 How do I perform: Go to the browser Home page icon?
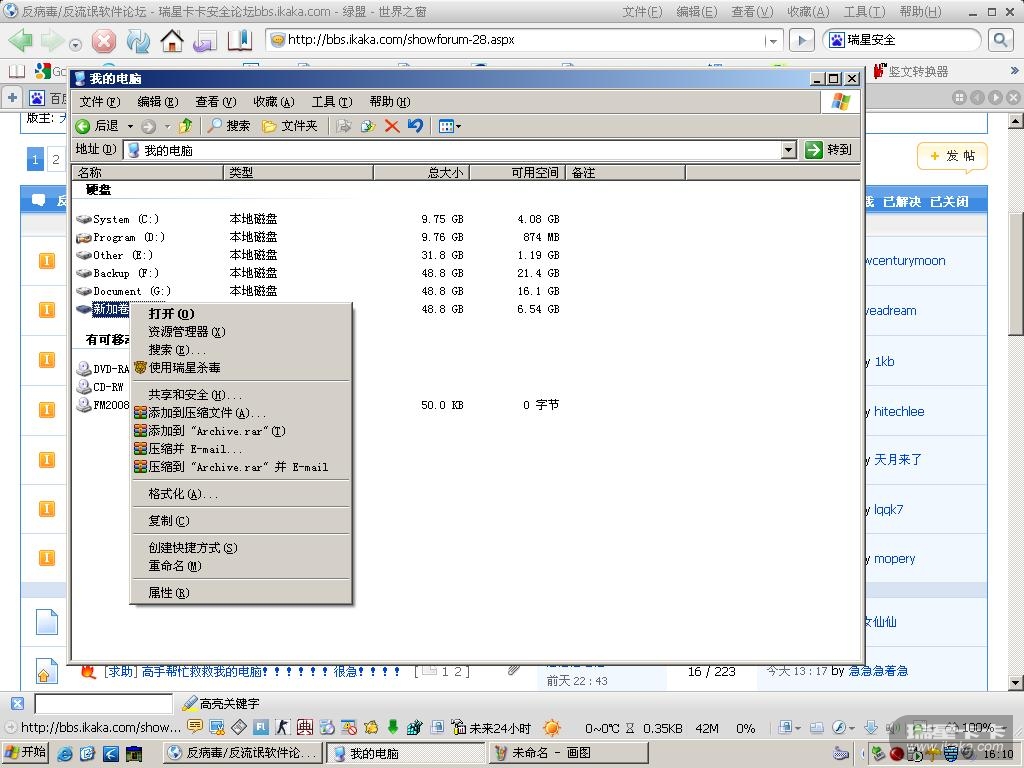coord(172,41)
